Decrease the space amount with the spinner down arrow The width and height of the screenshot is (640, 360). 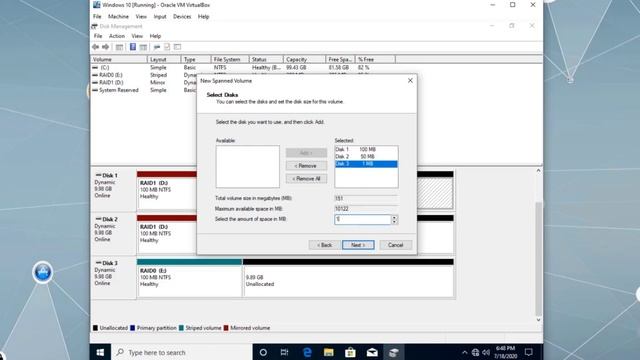394,222
